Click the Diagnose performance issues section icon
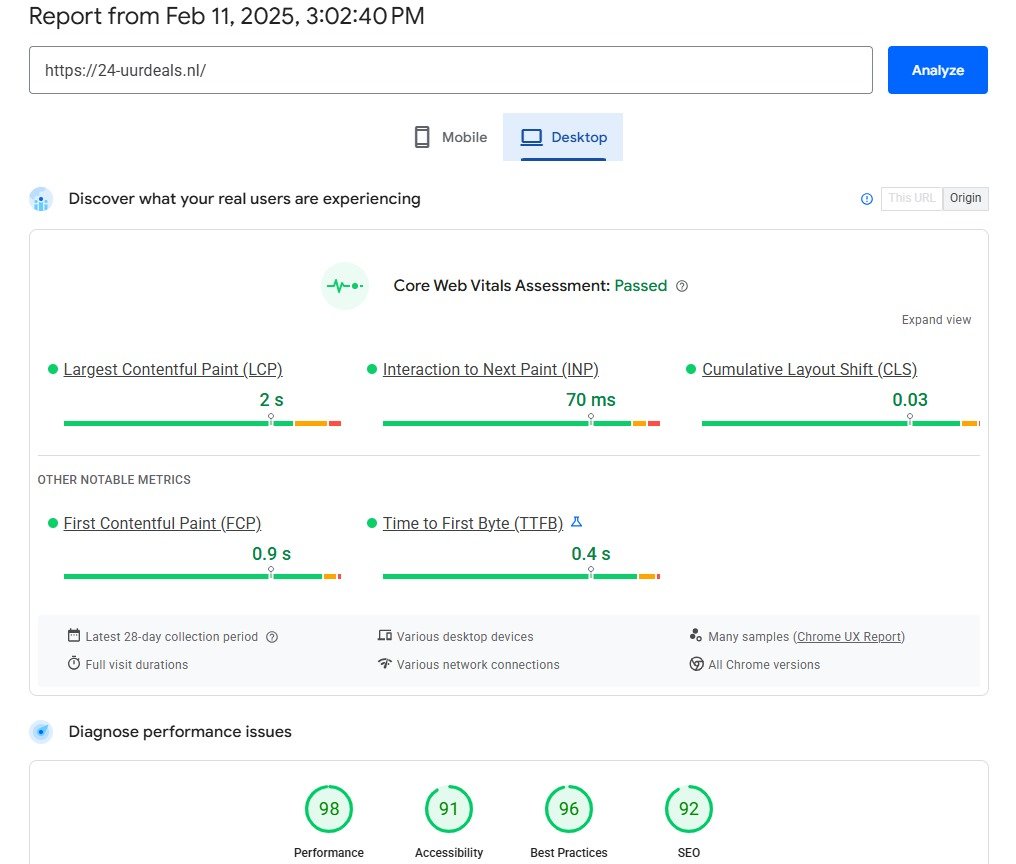Image resolution: width=1016 pixels, height=864 pixels. pyautogui.click(x=40, y=731)
